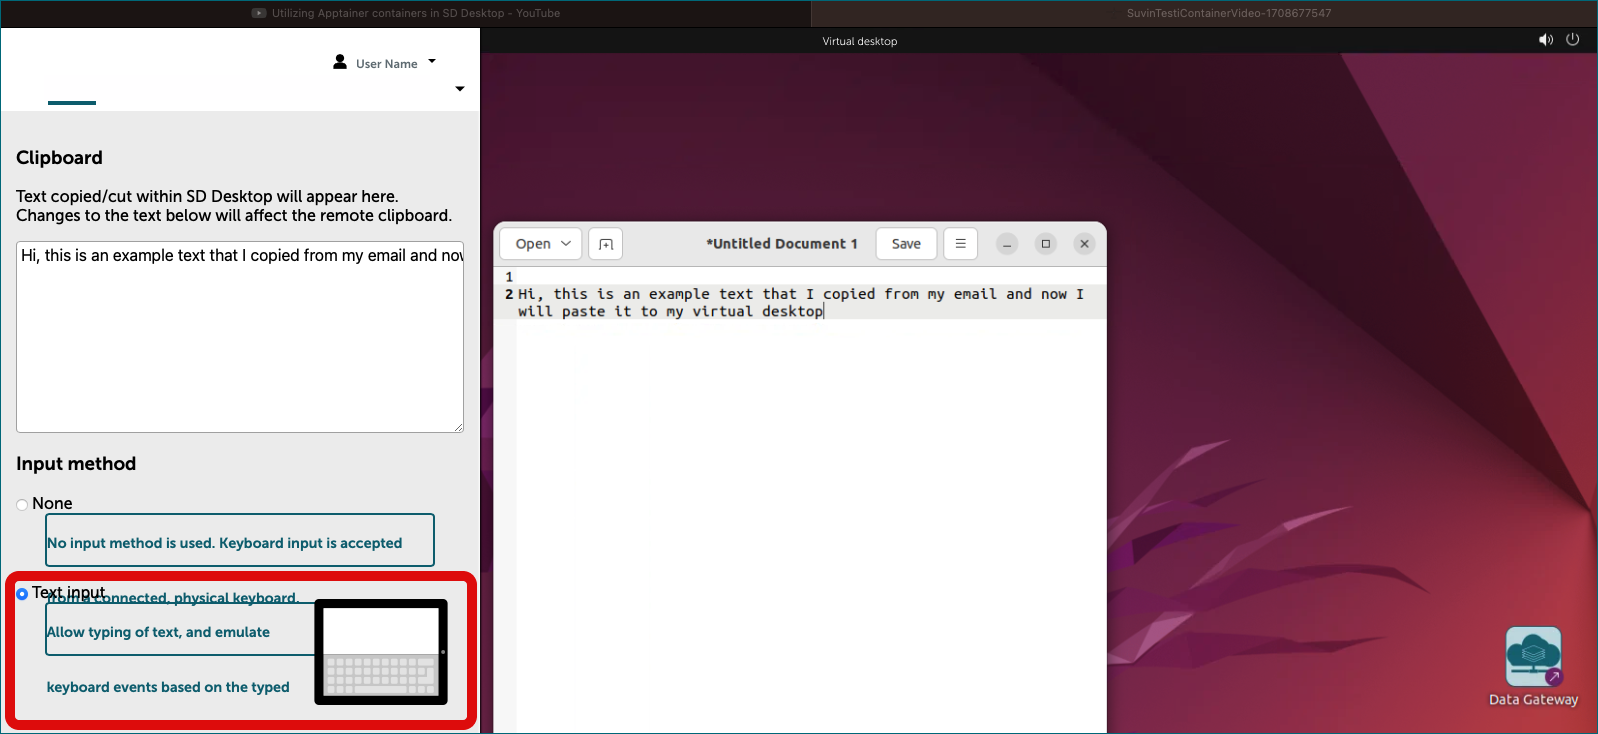Create a new document tab in editor

[606, 244]
